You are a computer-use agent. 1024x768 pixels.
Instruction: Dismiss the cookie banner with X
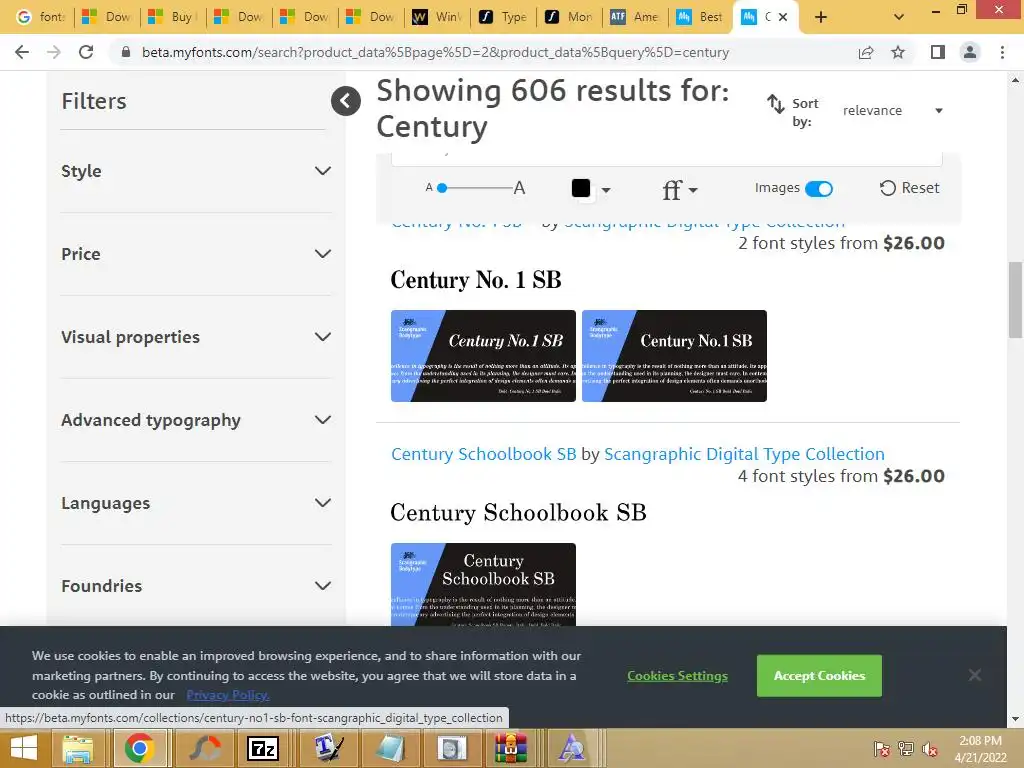point(974,675)
